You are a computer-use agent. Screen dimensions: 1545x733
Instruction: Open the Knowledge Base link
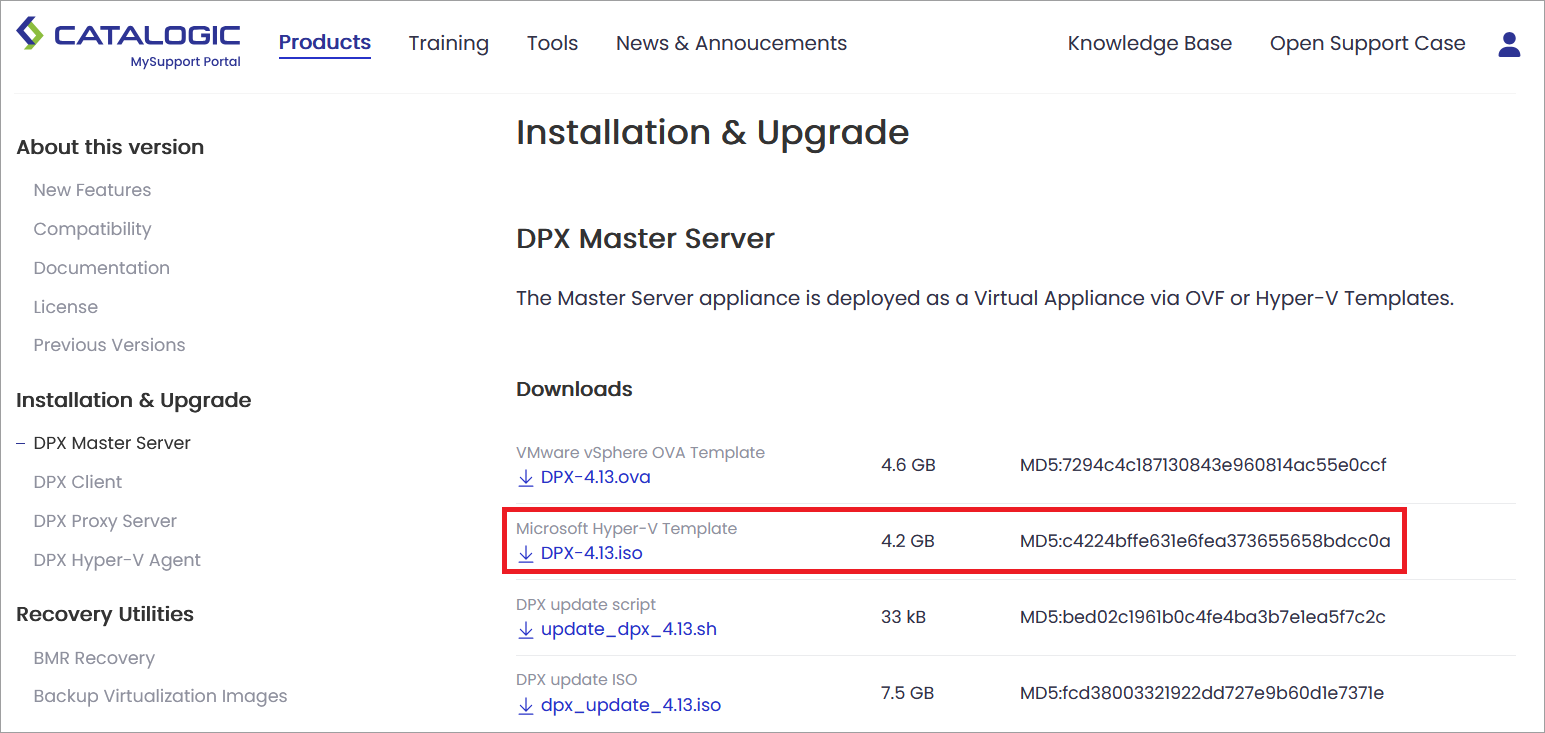click(x=1149, y=44)
